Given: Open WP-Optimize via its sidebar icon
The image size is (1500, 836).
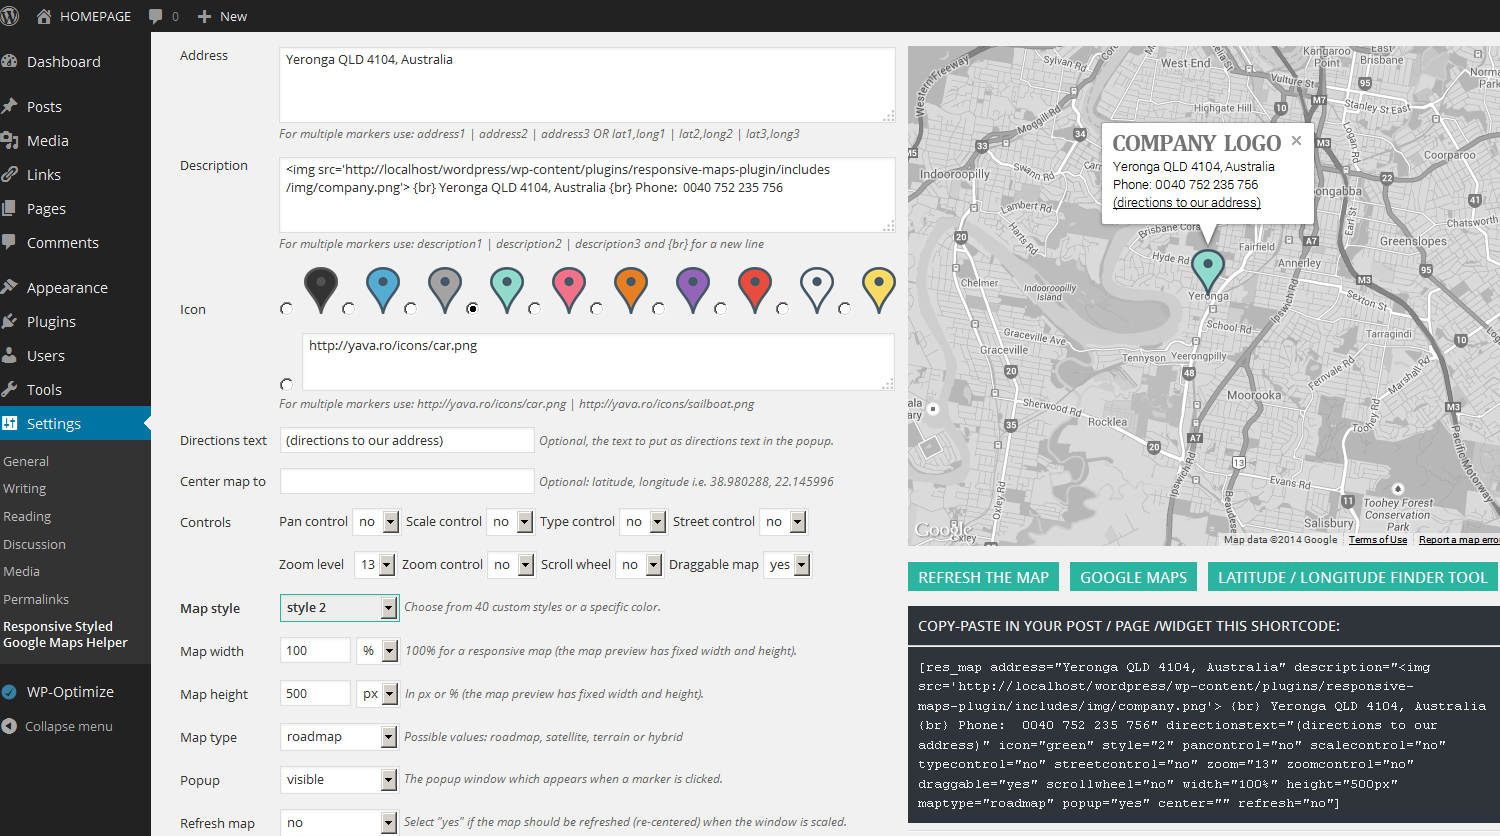Looking at the screenshot, I should [10, 691].
